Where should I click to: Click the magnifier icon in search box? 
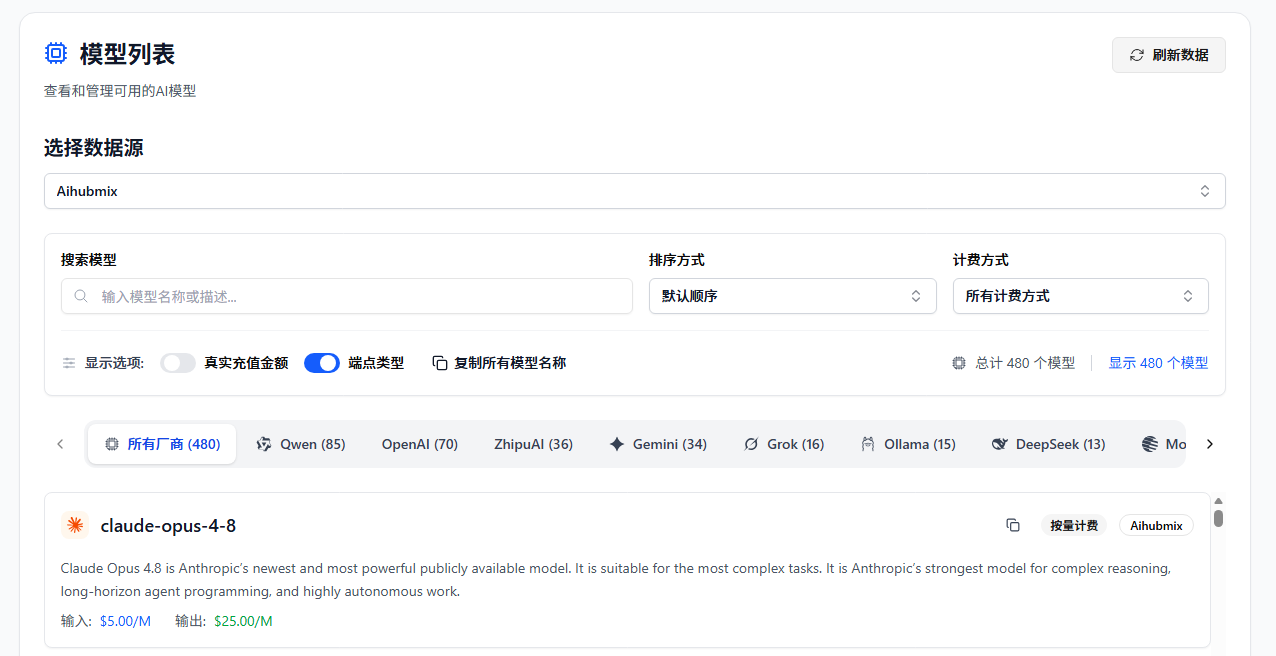81,296
